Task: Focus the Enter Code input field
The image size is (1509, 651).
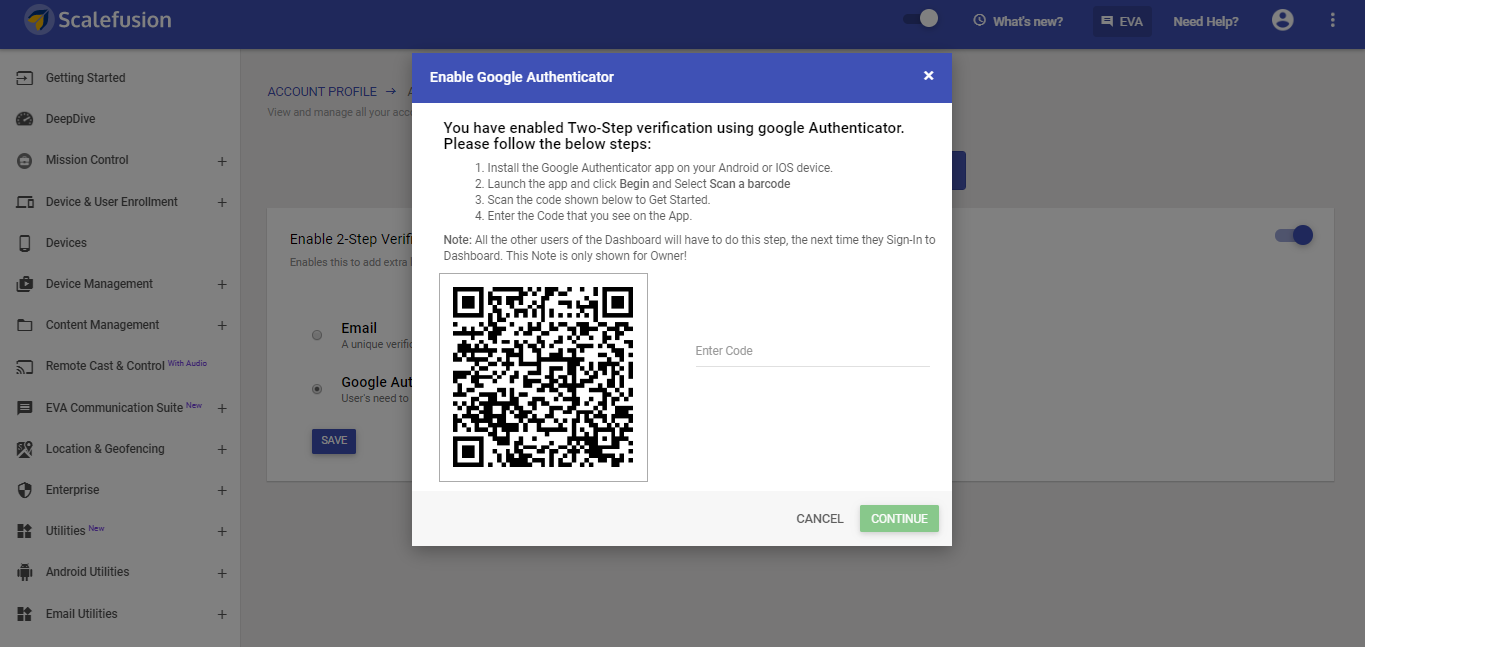Action: point(813,352)
